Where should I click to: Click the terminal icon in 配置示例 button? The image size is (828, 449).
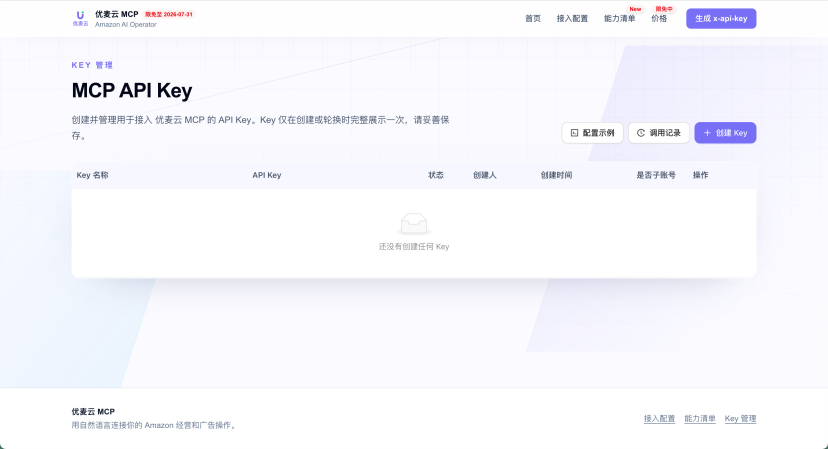(575, 133)
